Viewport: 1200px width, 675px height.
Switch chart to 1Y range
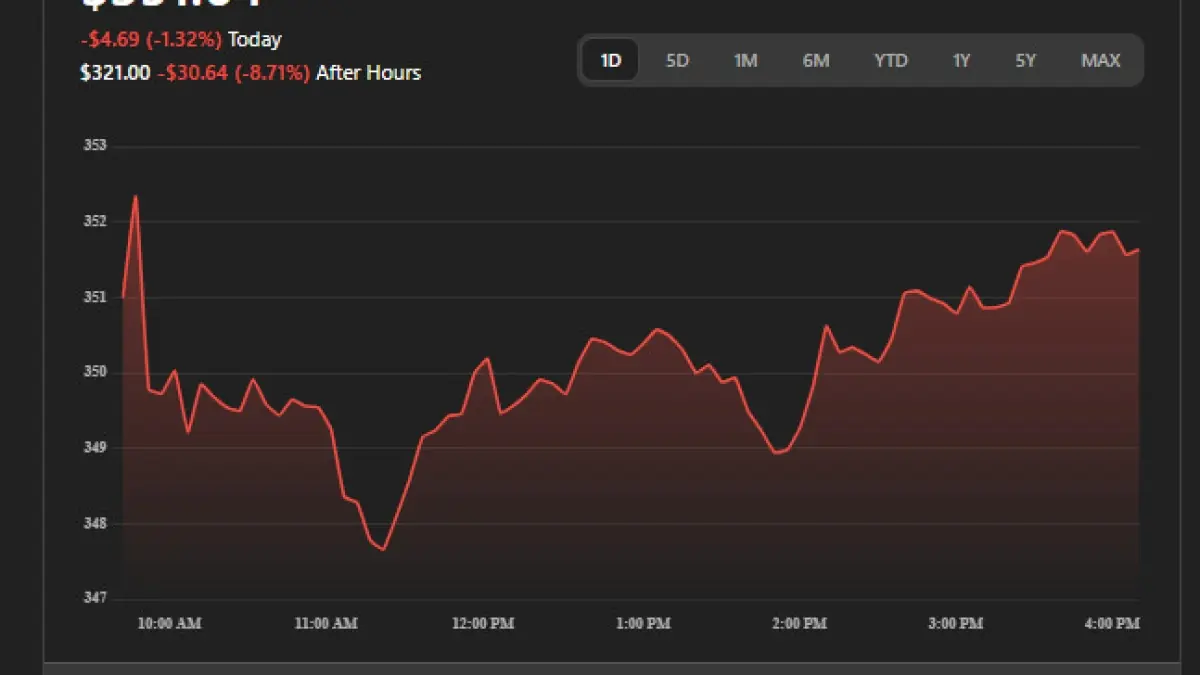[961, 61]
